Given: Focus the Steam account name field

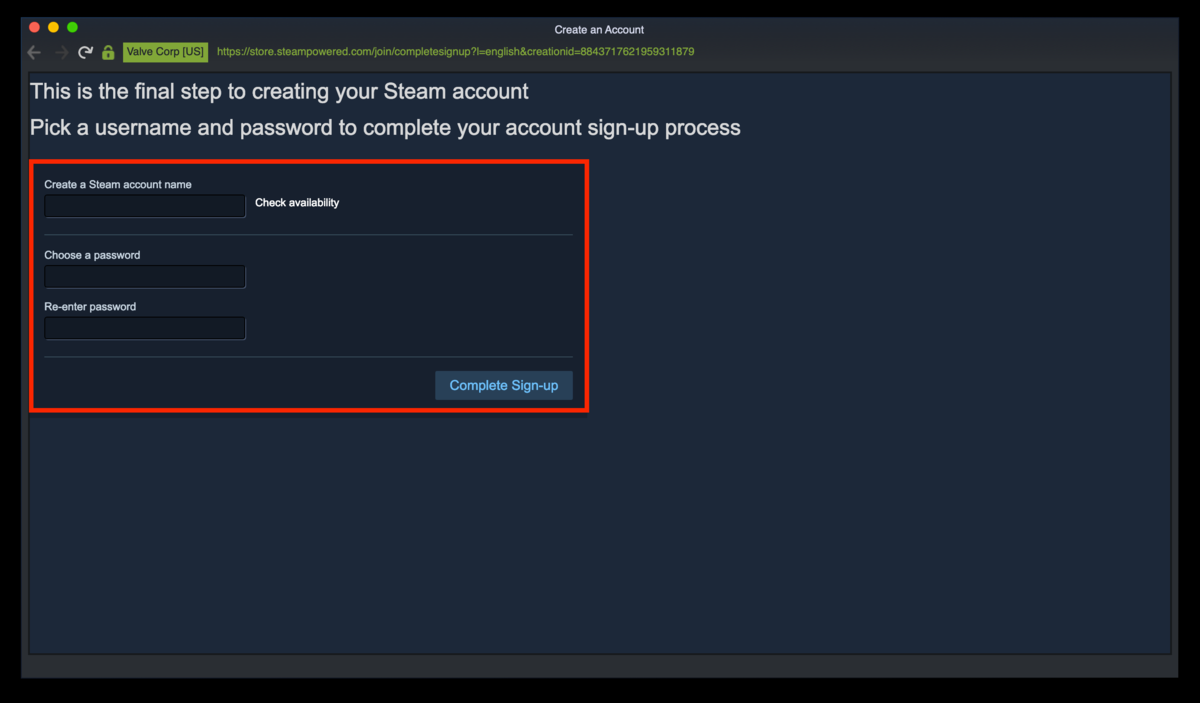Looking at the screenshot, I should click(145, 206).
